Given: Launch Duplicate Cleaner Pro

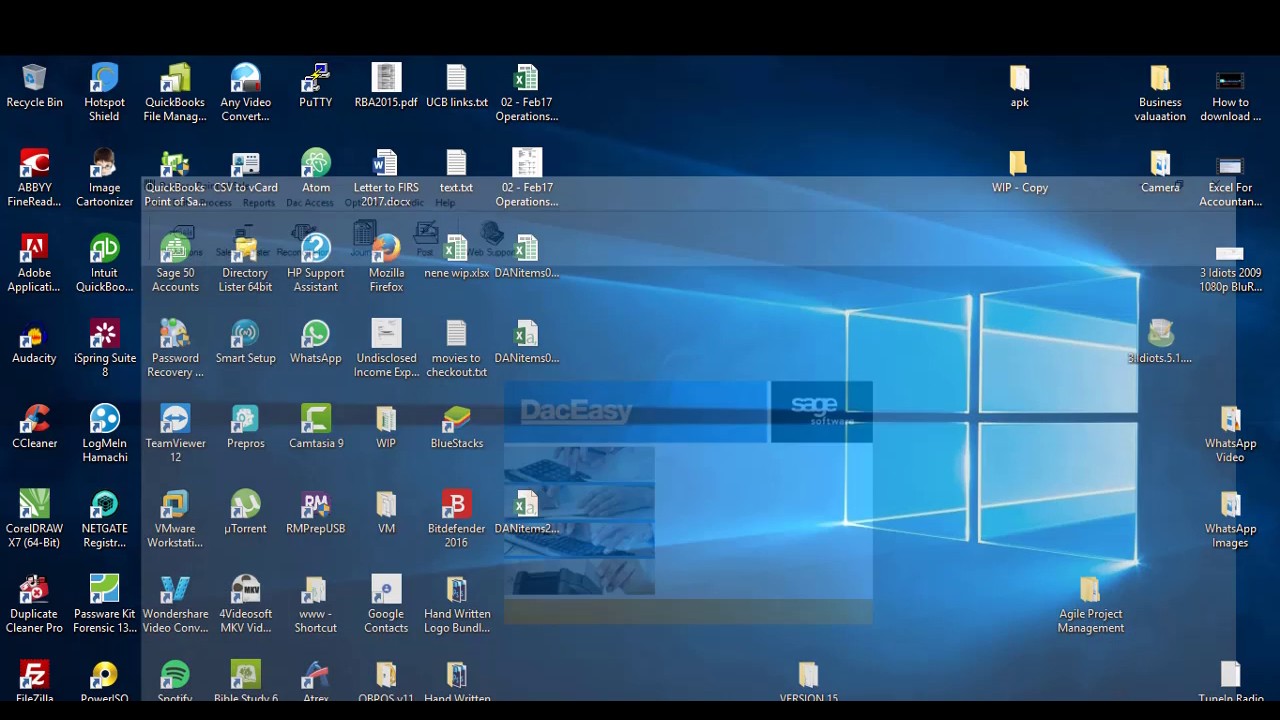Looking at the screenshot, I should [34, 604].
